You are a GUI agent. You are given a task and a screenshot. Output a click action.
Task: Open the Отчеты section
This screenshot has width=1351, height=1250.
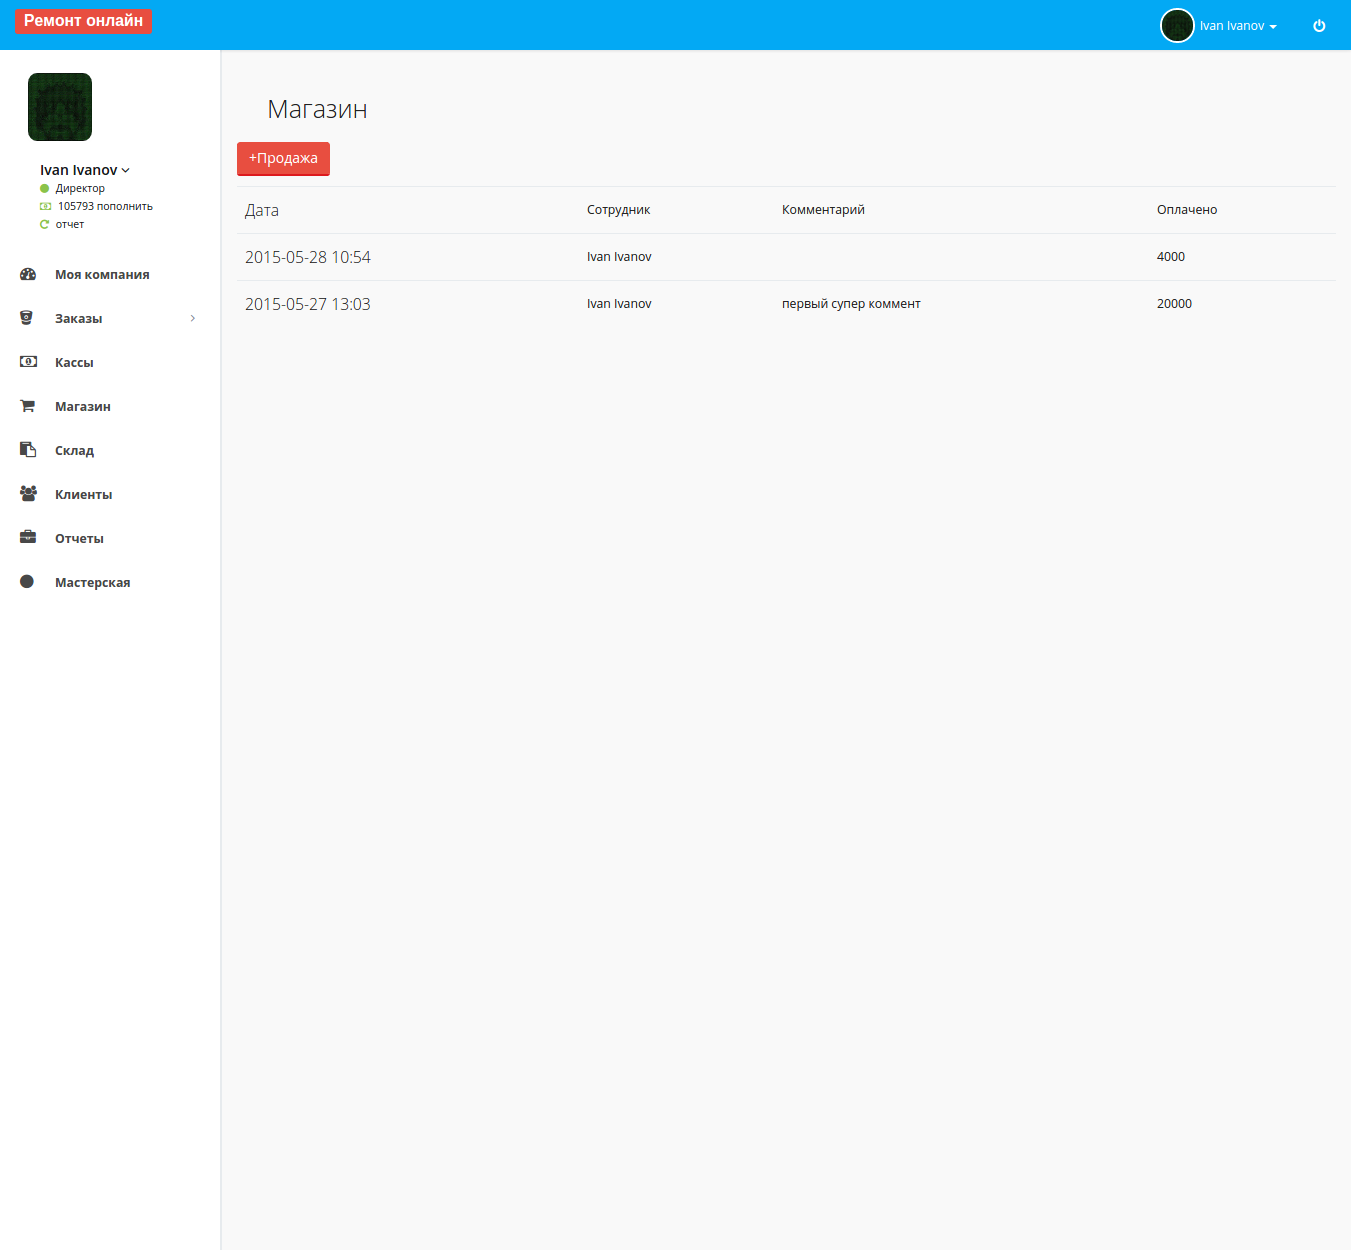point(79,538)
